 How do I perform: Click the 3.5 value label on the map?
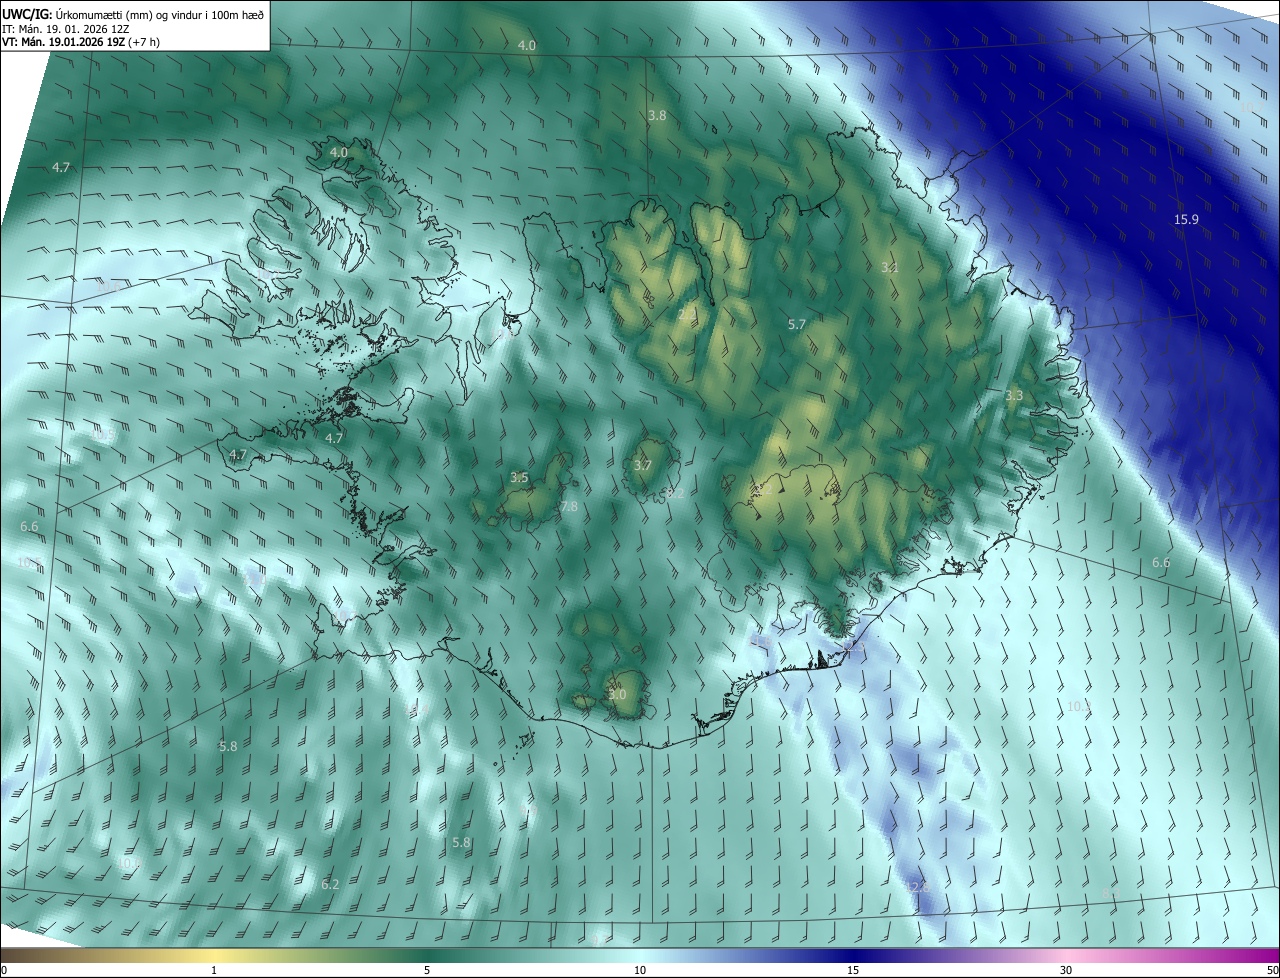pyautogui.click(x=519, y=478)
